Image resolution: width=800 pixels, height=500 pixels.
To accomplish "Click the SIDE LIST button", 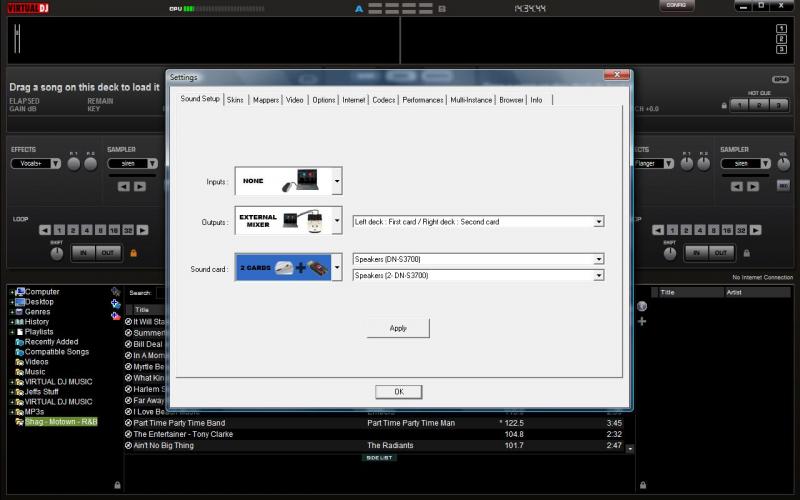I will point(380,458).
